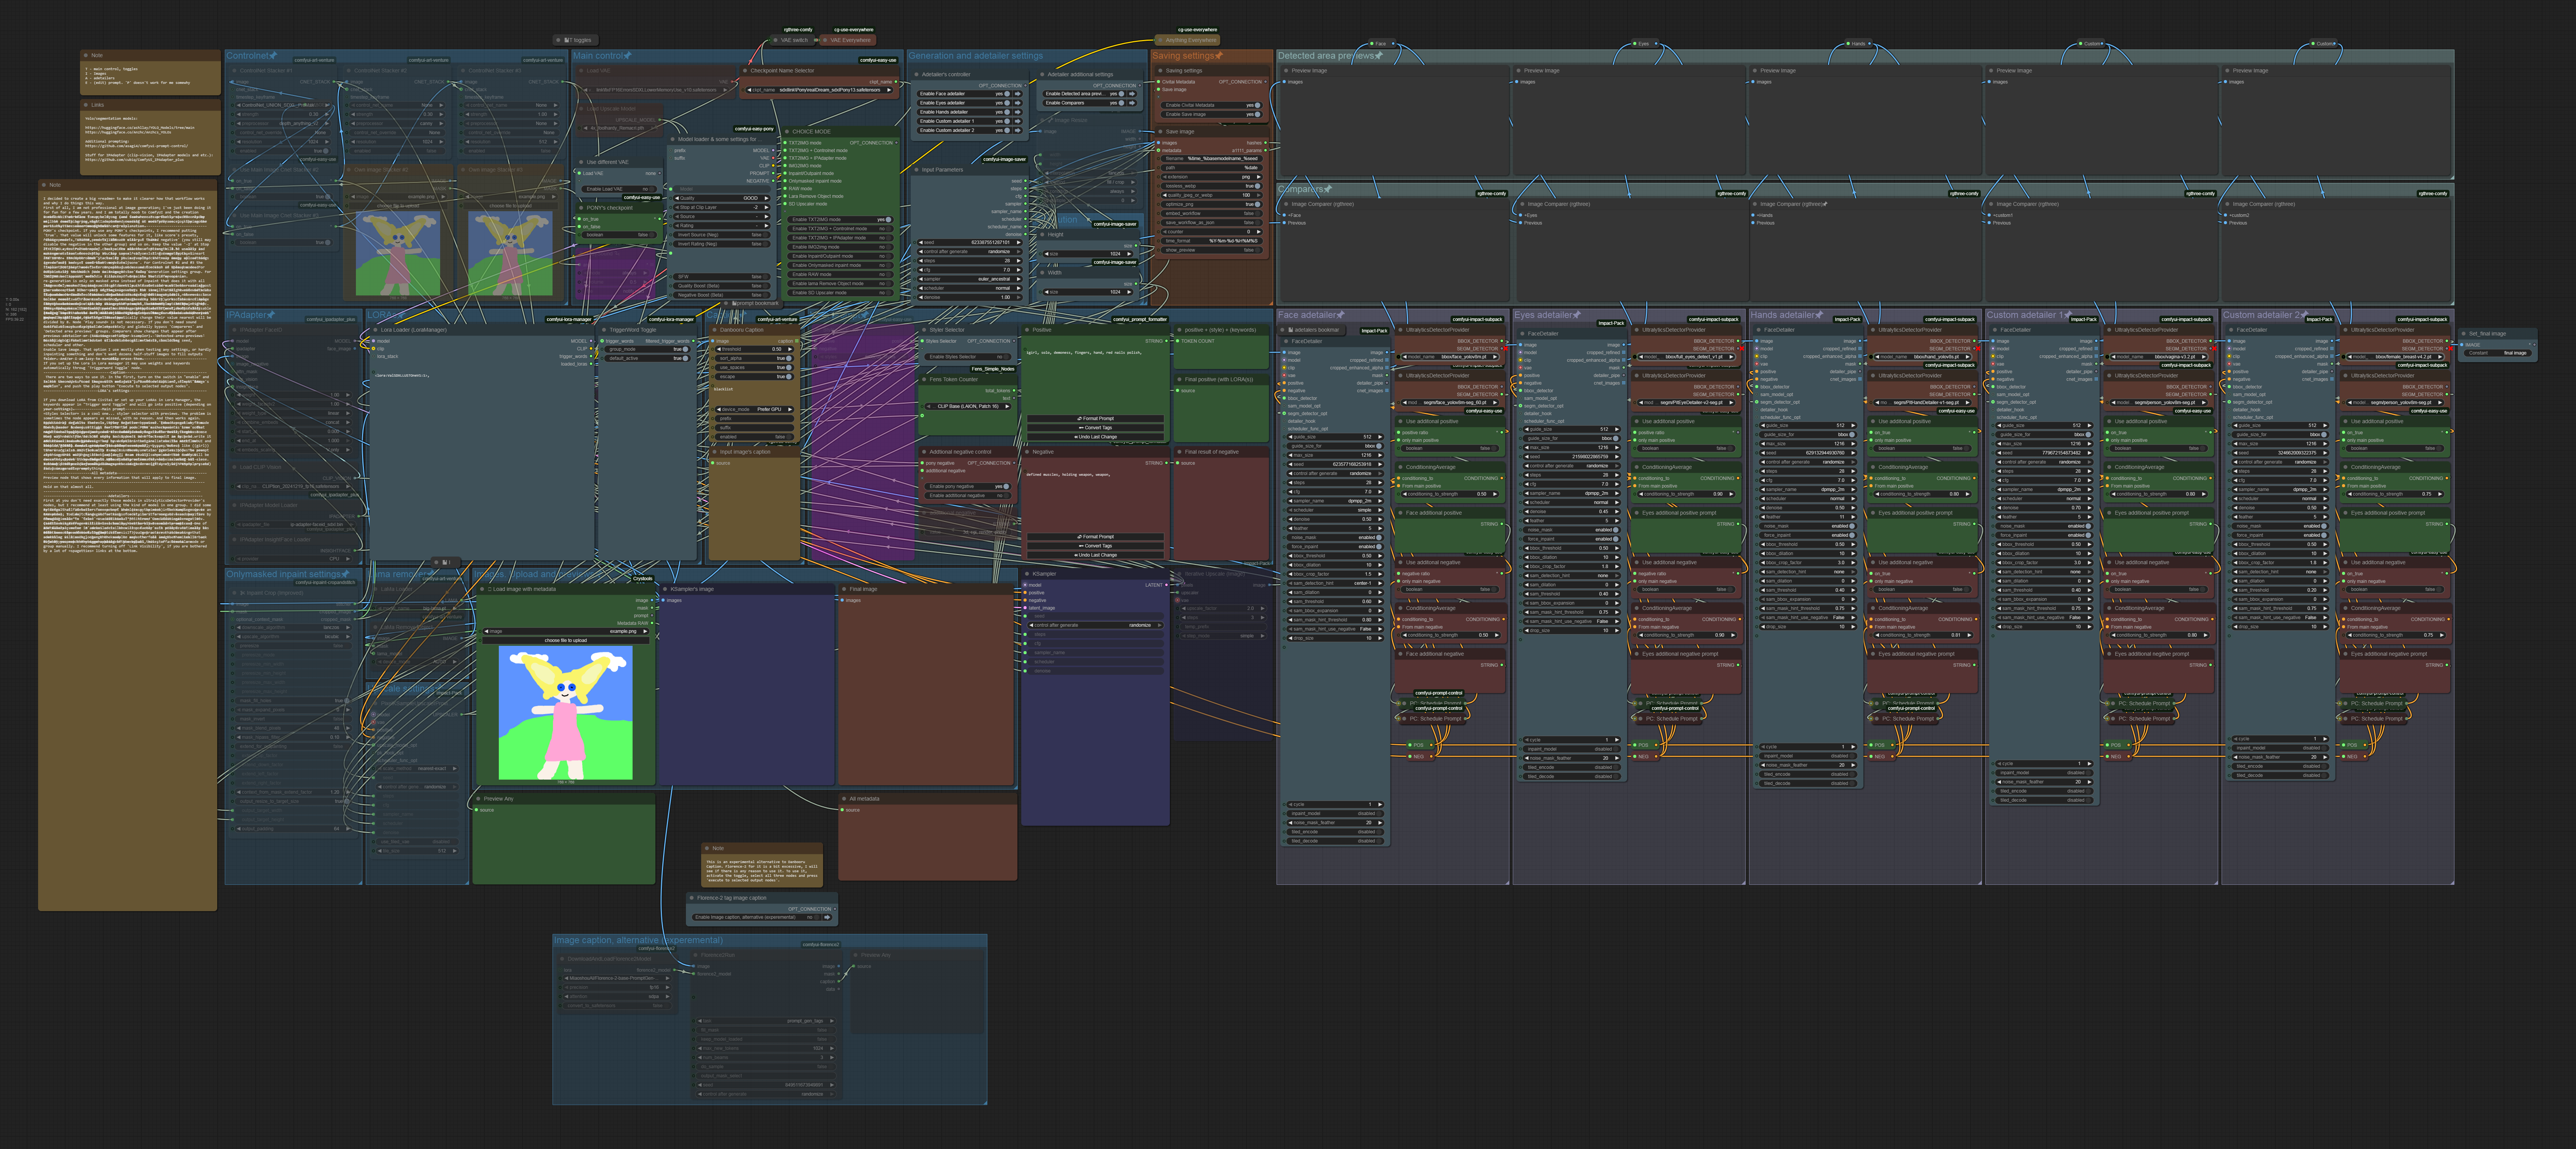The width and height of the screenshot is (2576, 1149).
Task: Toggle Enable Eyes adetailer switch
Action: [x=1007, y=103]
